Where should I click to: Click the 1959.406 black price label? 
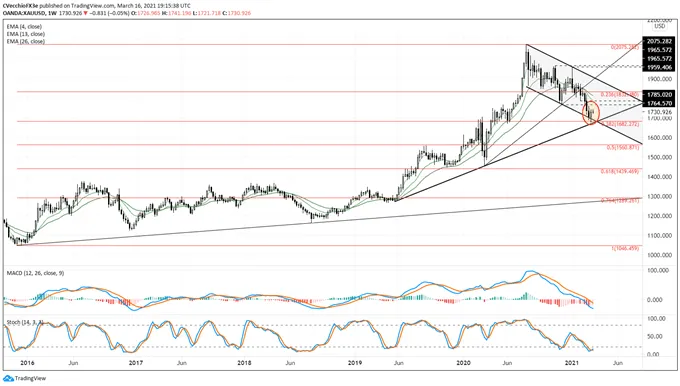(659, 67)
